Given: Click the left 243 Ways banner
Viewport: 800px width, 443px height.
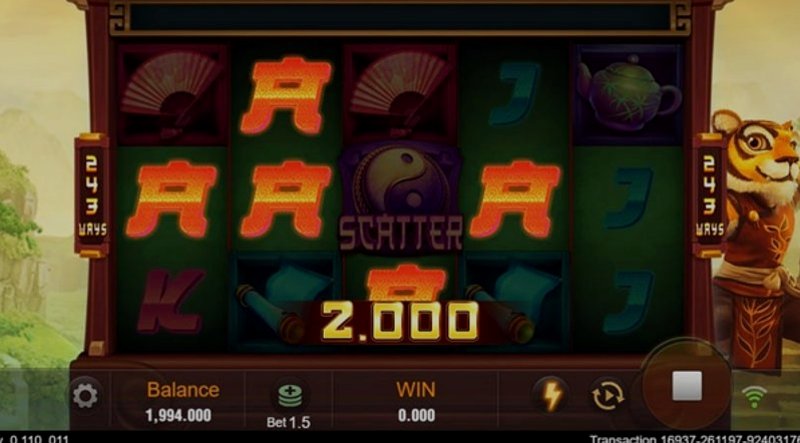Looking at the screenshot, I should point(92,195).
